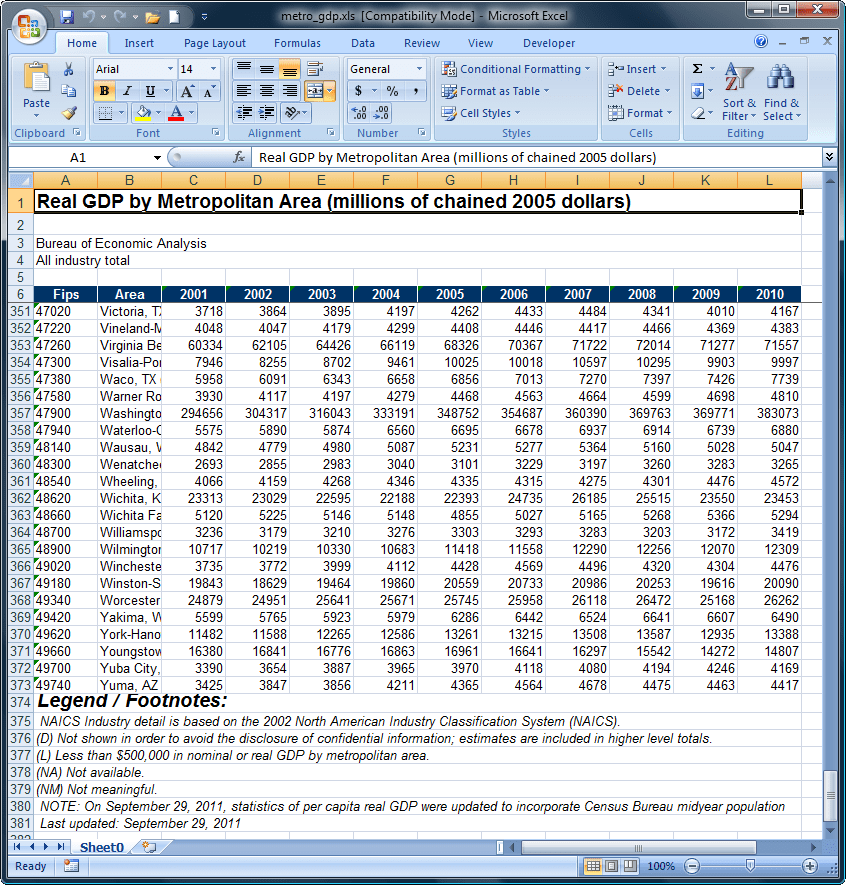This screenshot has width=846, height=885.
Task: Open Sort & Filter in Editing group
Action: [x=738, y=94]
